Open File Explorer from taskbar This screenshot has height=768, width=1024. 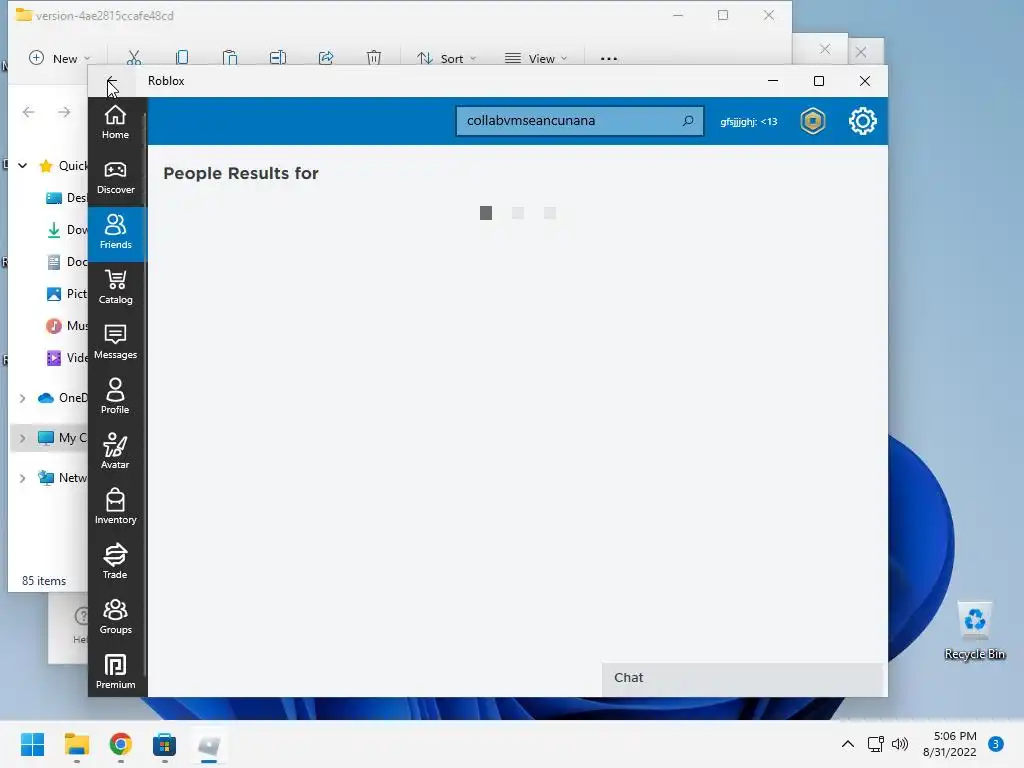(76, 744)
